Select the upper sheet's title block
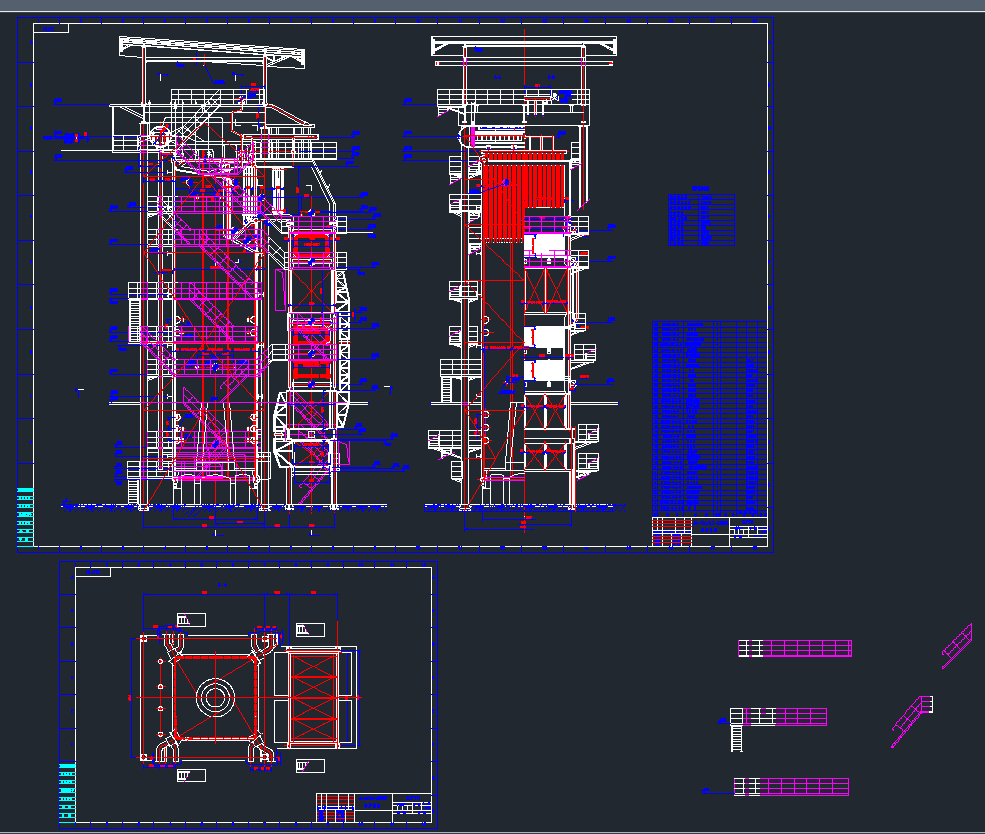The width and height of the screenshot is (985, 834). coord(709,532)
